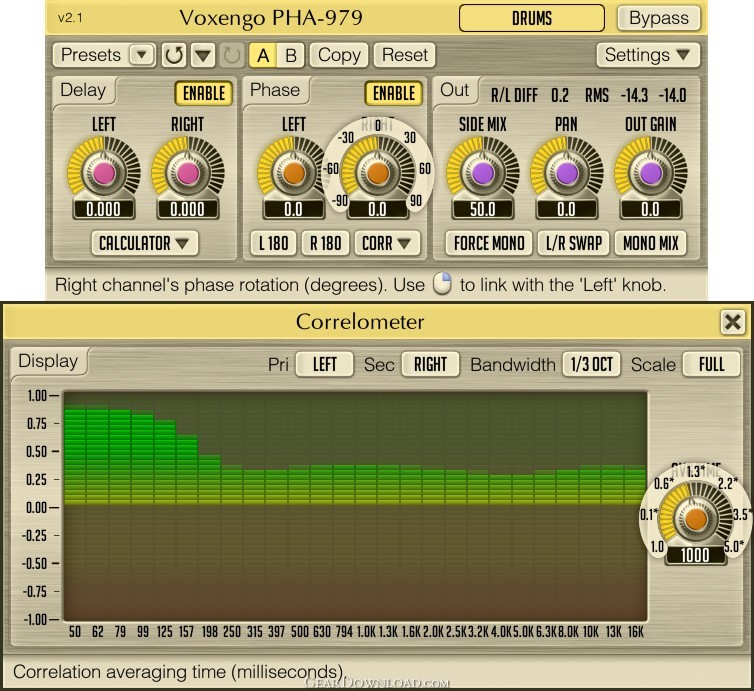
Task: Click the 50 Hz band label
Action: pyautogui.click(x=75, y=631)
